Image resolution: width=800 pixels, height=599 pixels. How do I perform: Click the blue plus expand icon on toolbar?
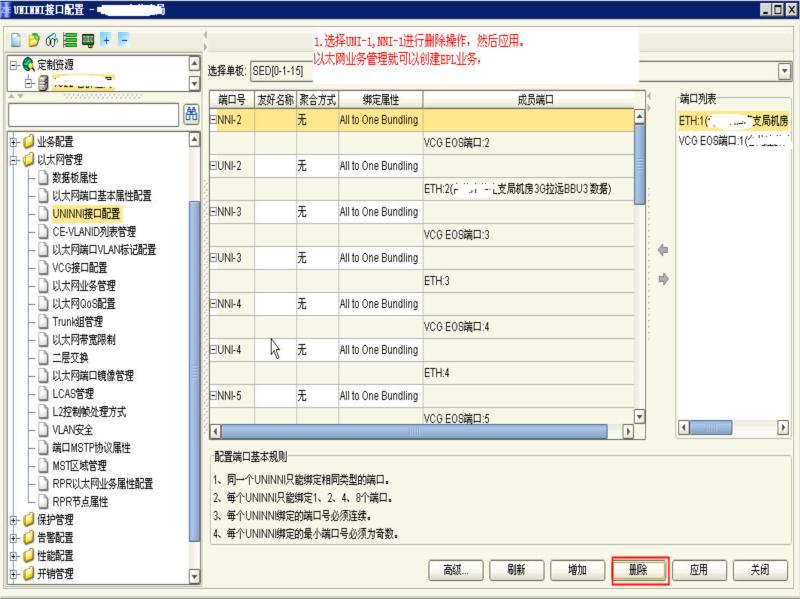pyautogui.click(x=106, y=40)
